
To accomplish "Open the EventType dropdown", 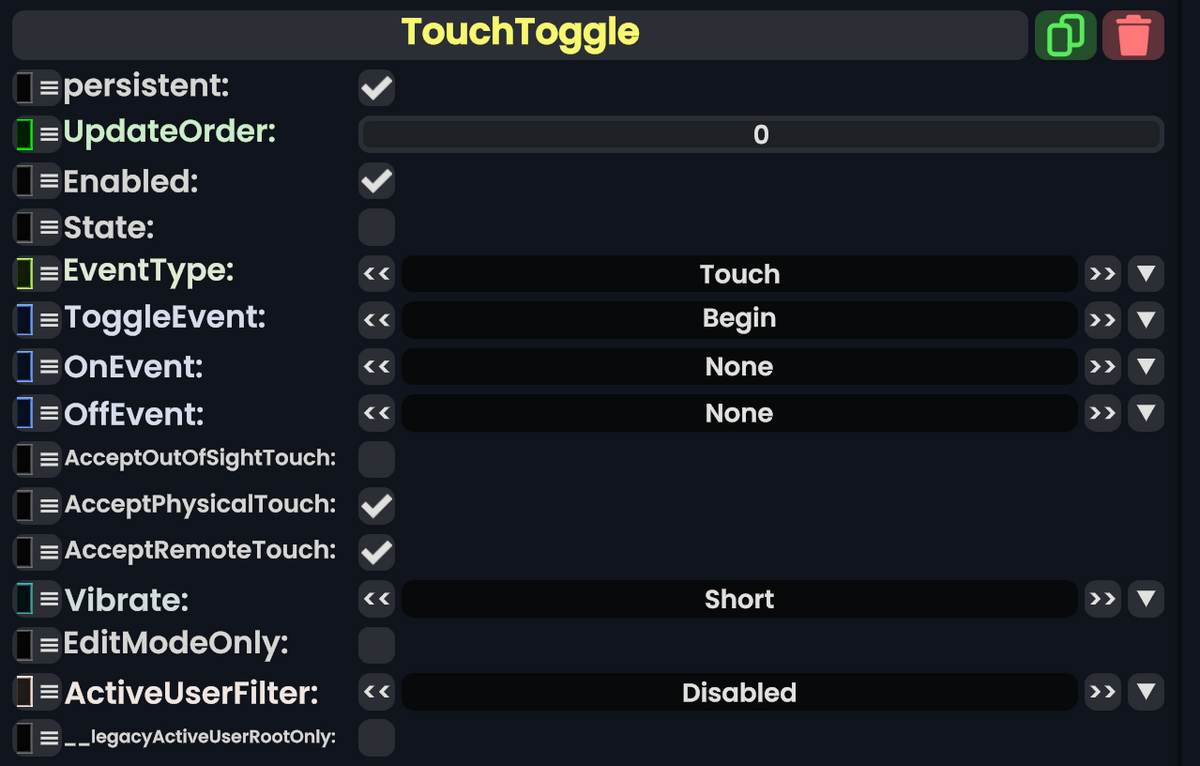I will [1146, 273].
